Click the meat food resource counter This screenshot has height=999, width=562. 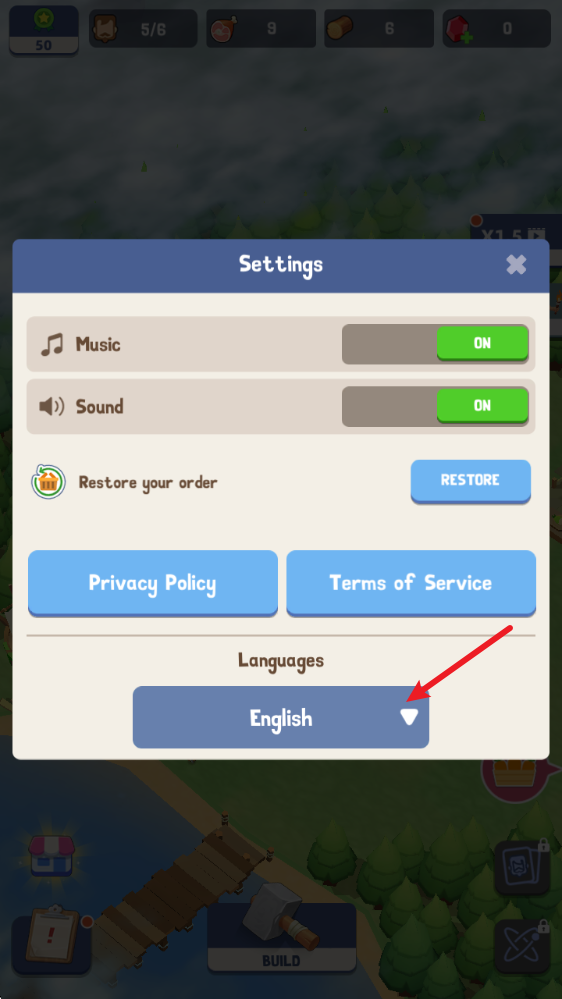(261, 29)
